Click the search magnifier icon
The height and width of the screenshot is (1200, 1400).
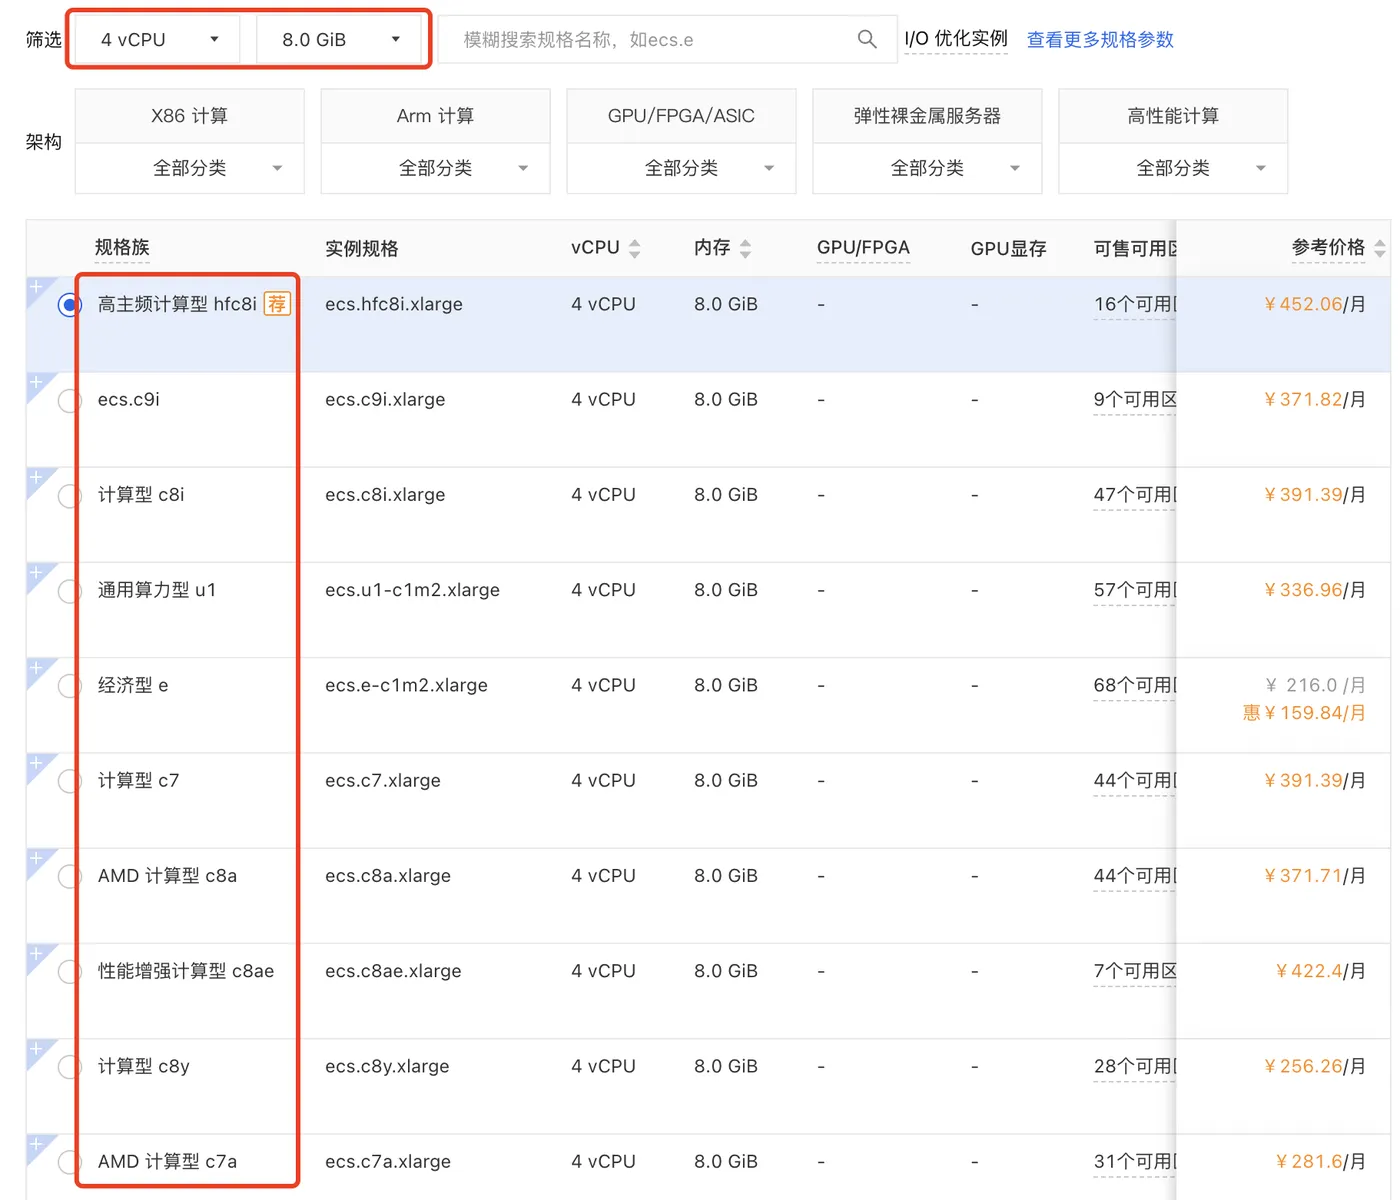tap(867, 39)
